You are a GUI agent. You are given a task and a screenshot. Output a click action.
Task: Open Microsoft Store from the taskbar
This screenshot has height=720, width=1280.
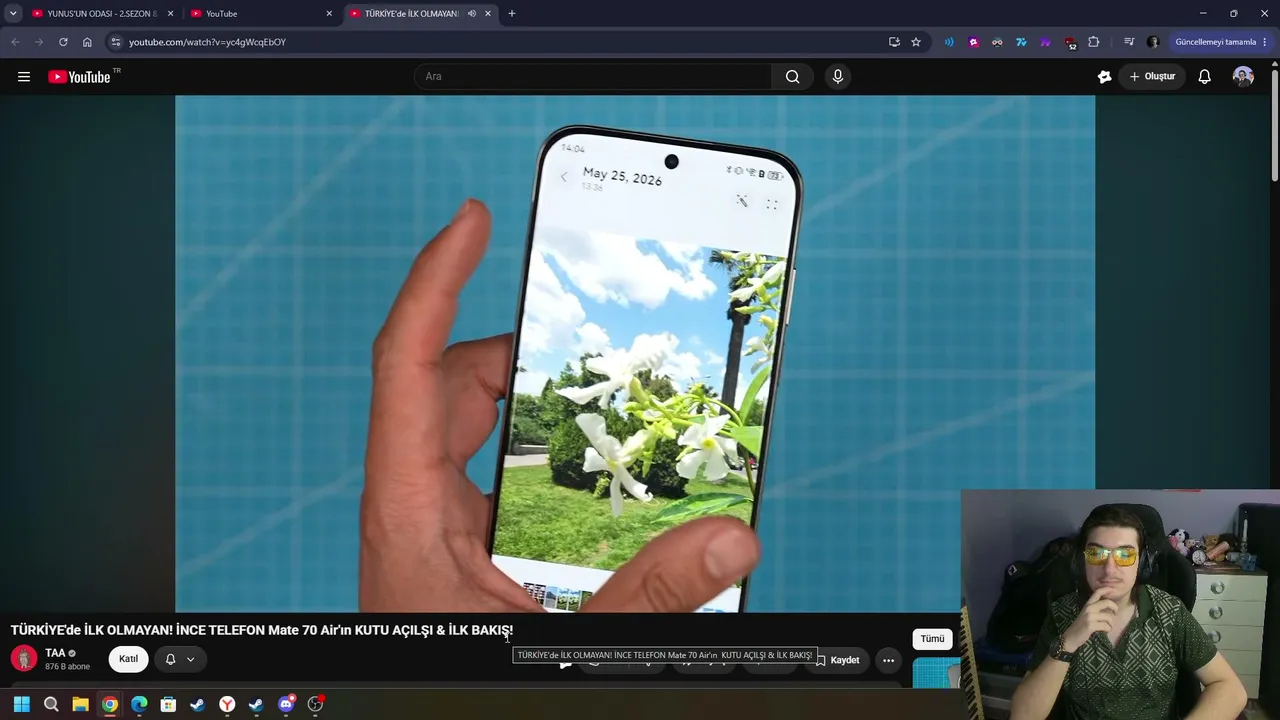(168, 704)
